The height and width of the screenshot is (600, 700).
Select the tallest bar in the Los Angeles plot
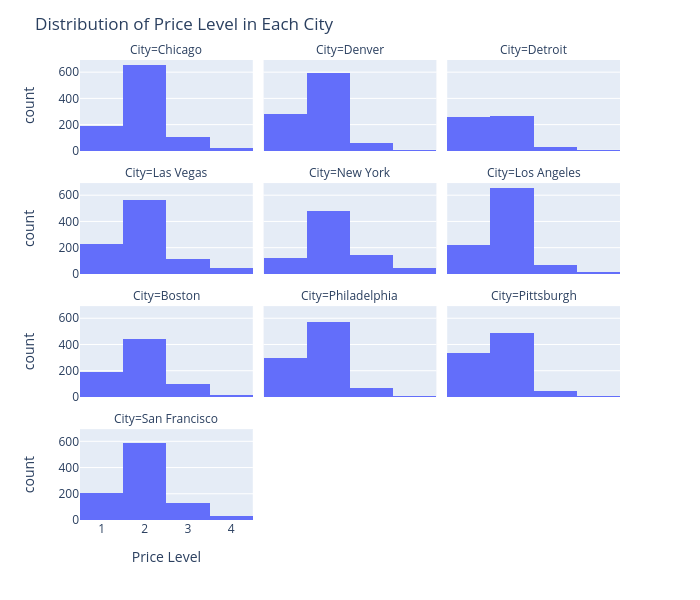[511, 231]
